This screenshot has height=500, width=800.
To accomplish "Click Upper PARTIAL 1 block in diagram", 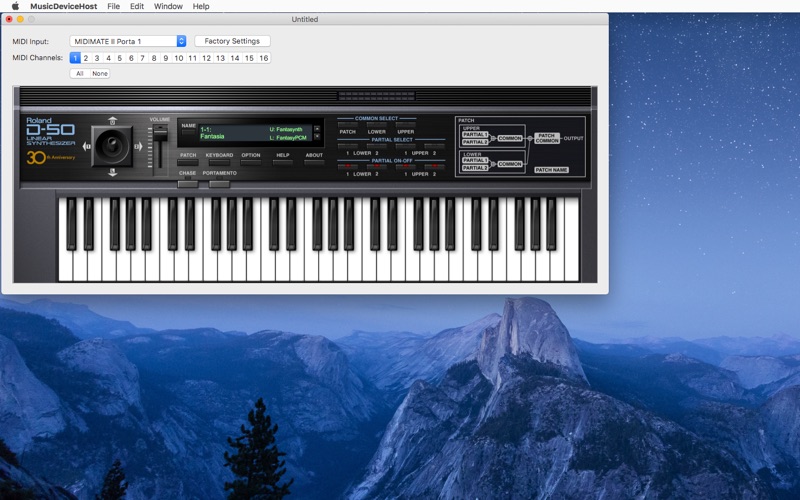I will (x=475, y=135).
